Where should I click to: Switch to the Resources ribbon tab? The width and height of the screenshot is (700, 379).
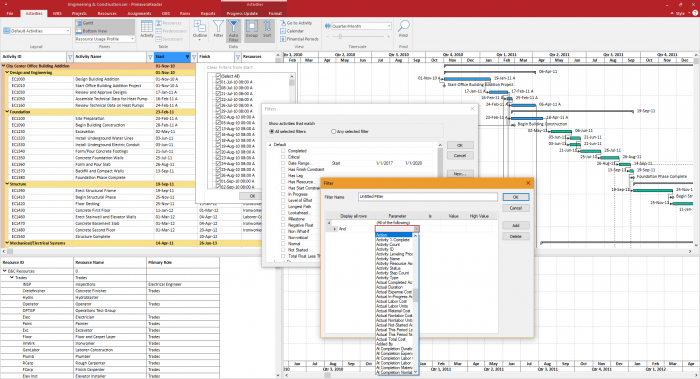[x=107, y=13]
